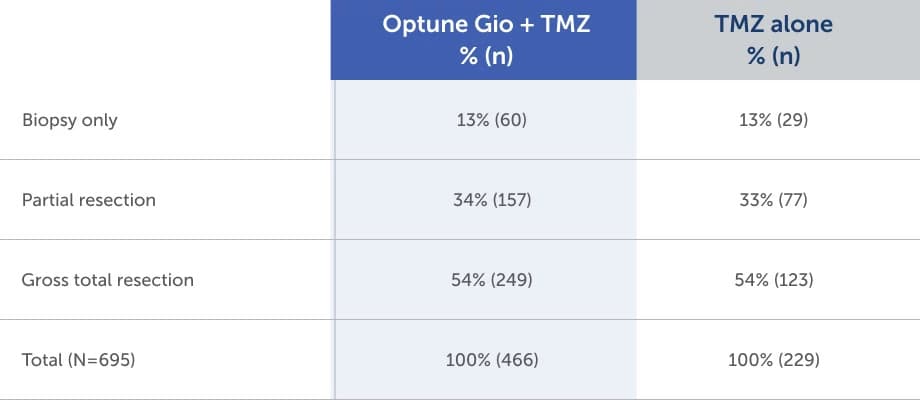Click the Optune Gio + TMZ column header
Screen dimensions: 920x400
[x=485, y=24]
